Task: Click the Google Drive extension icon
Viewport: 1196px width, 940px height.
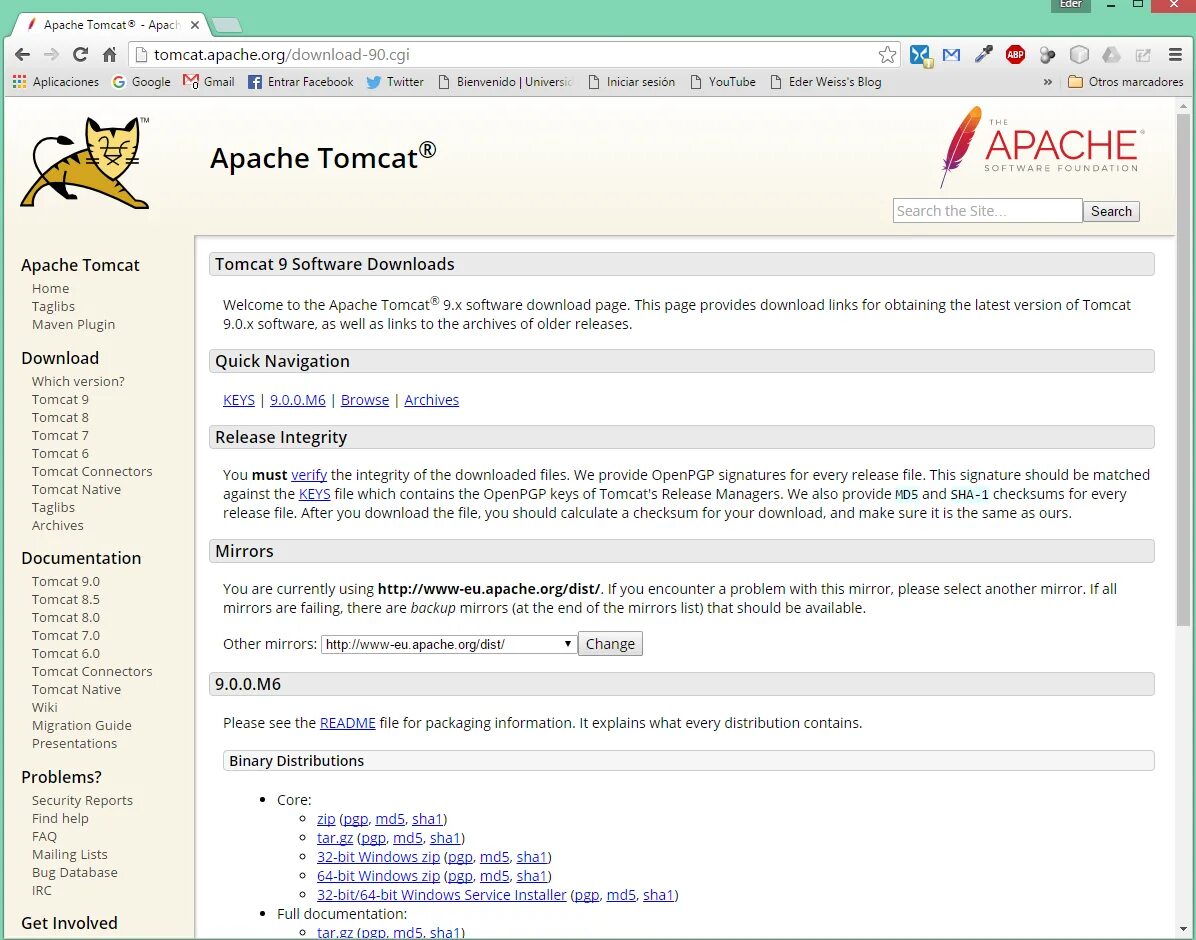Action: (1111, 55)
